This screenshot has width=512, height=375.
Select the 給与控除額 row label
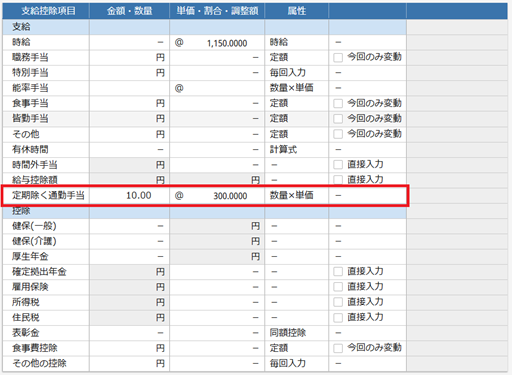[x=35, y=180]
